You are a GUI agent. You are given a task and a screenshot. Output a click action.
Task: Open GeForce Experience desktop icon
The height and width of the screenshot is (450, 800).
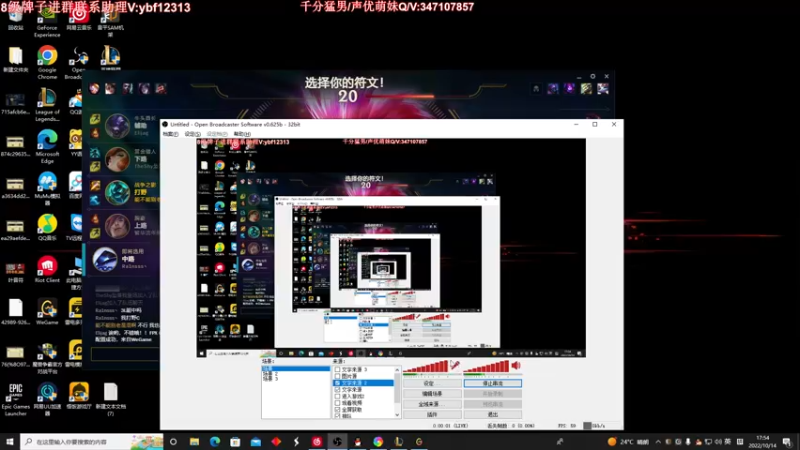tap(47, 23)
